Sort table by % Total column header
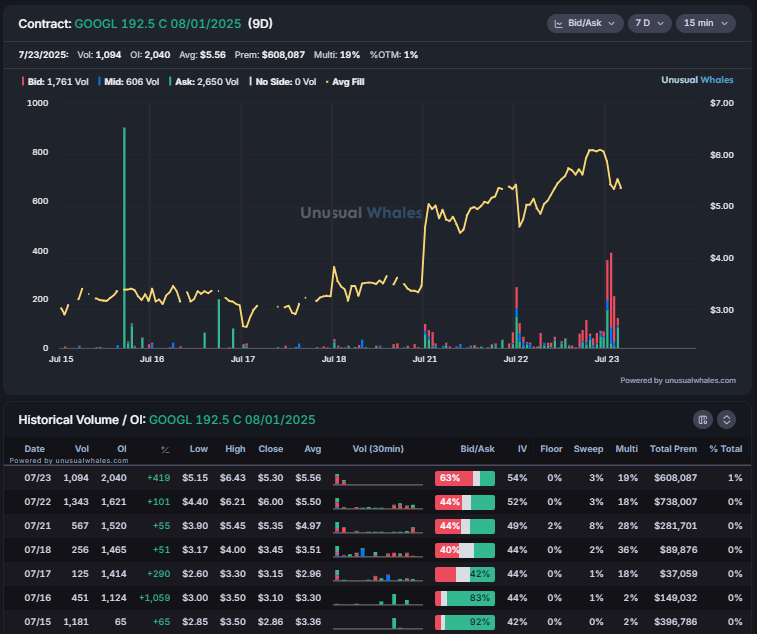This screenshot has height=634, width=757. click(726, 449)
